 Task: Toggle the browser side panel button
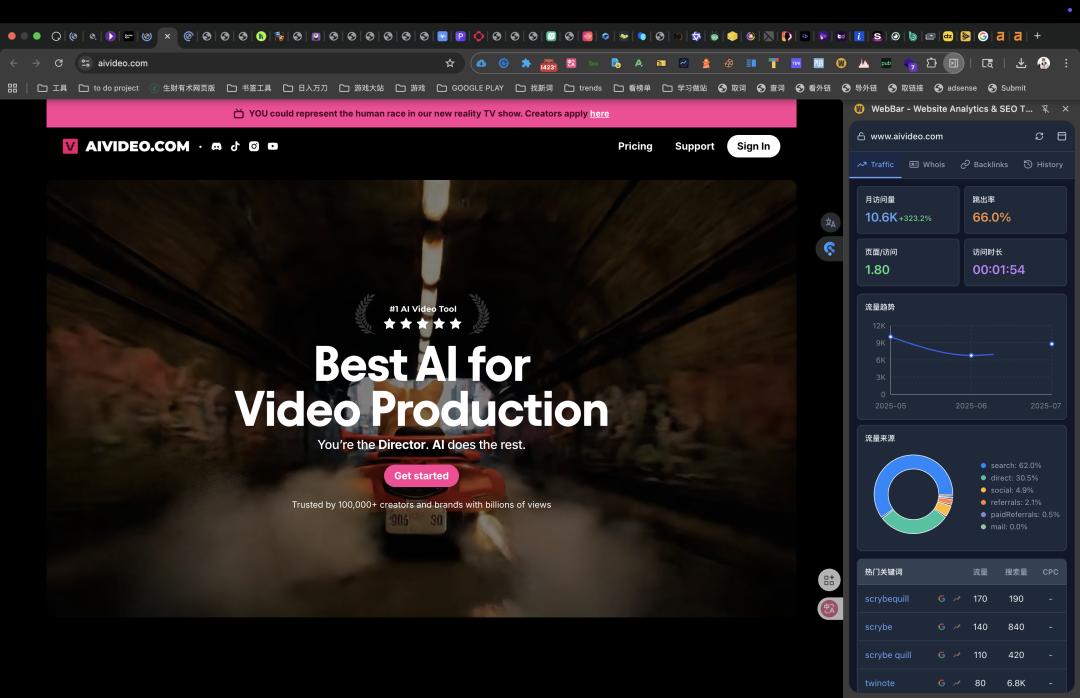point(953,63)
